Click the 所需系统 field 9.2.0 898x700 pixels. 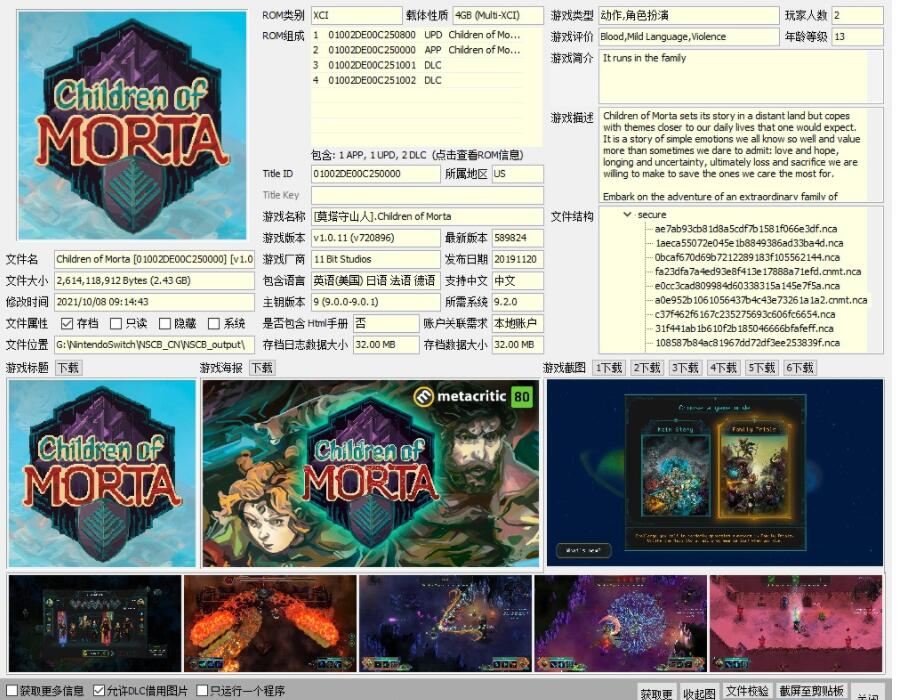(517, 302)
